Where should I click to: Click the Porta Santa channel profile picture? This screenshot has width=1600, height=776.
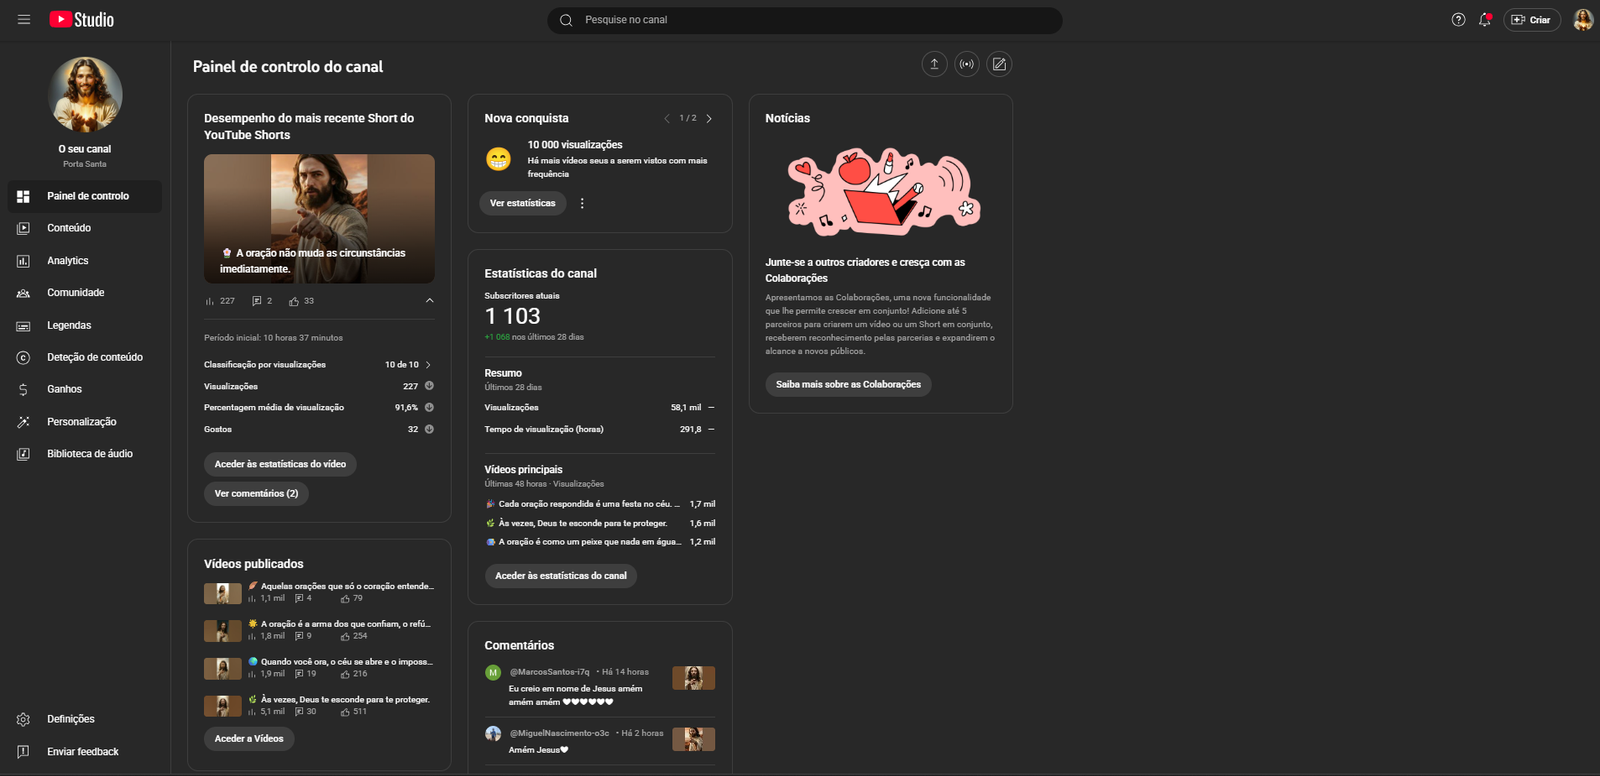(85, 95)
